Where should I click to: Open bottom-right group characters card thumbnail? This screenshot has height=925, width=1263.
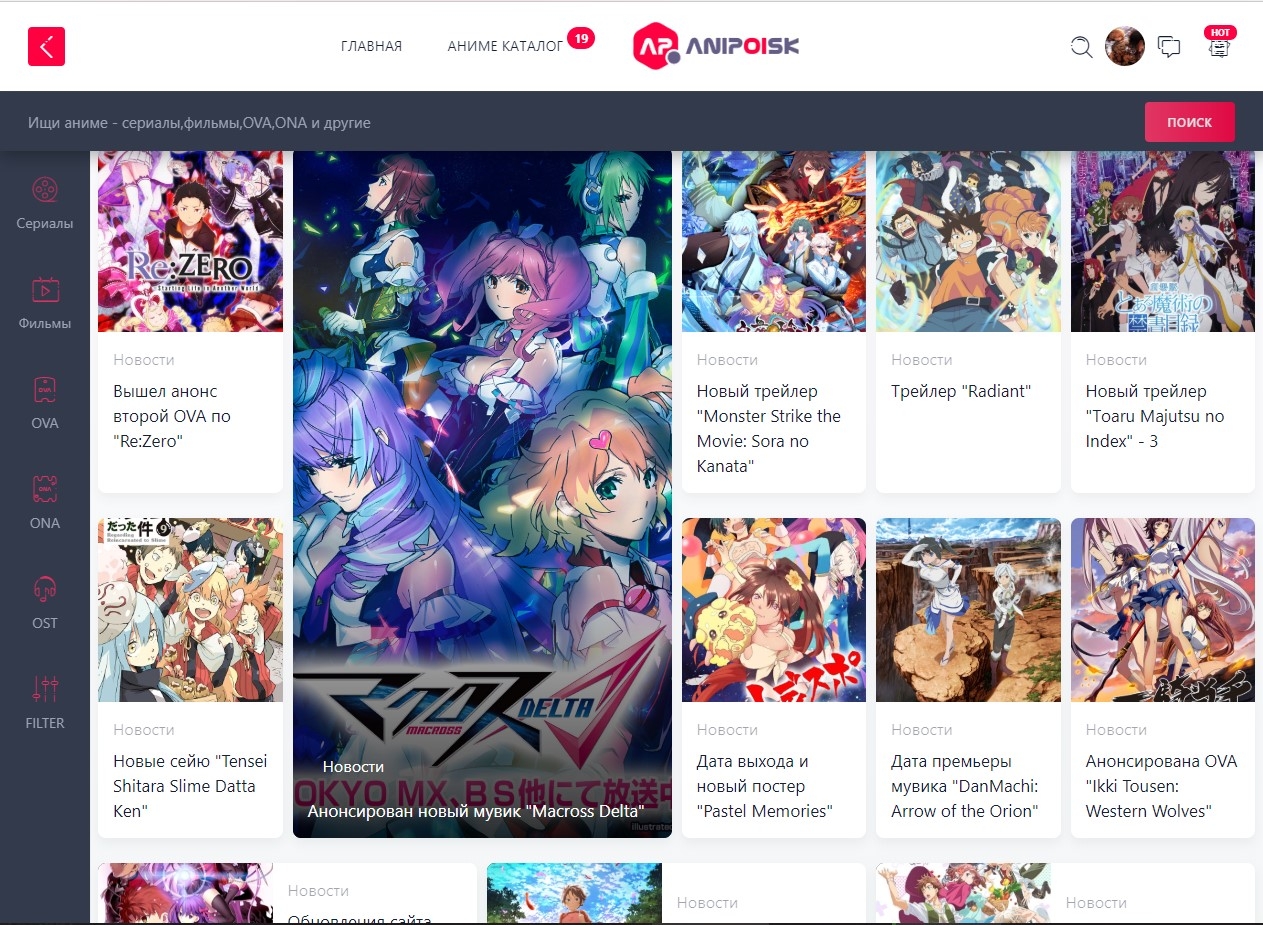point(963,893)
